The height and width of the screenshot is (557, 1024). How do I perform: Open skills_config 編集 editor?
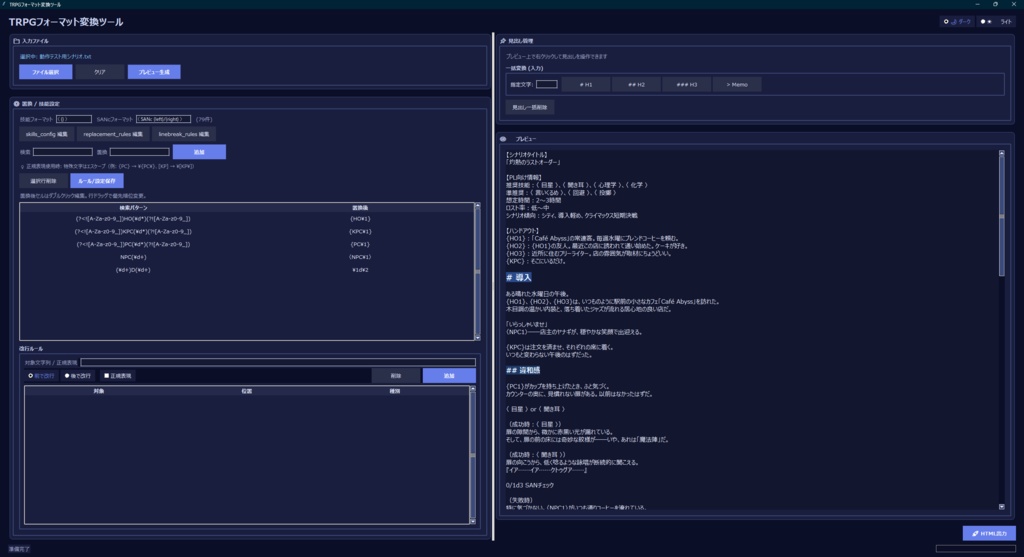coord(46,134)
